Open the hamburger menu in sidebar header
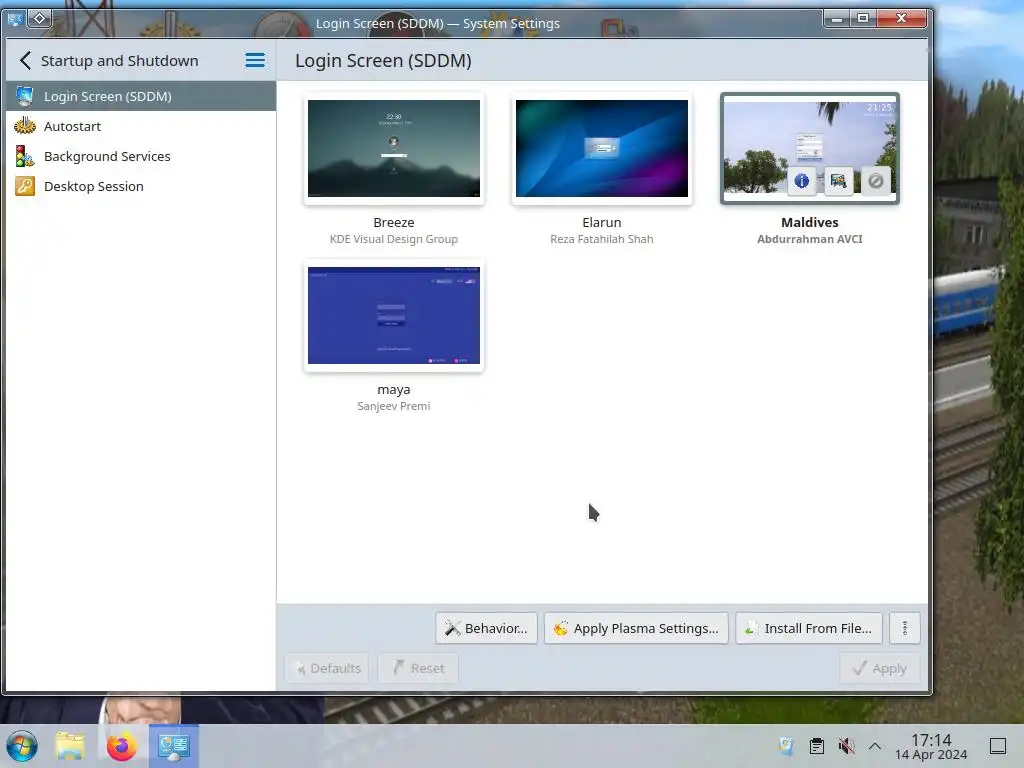This screenshot has height=768, width=1024. (255, 61)
